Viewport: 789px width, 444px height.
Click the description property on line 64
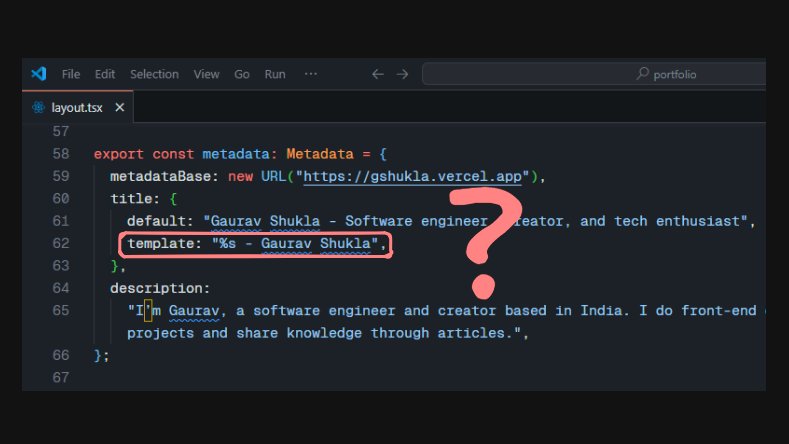pos(156,288)
